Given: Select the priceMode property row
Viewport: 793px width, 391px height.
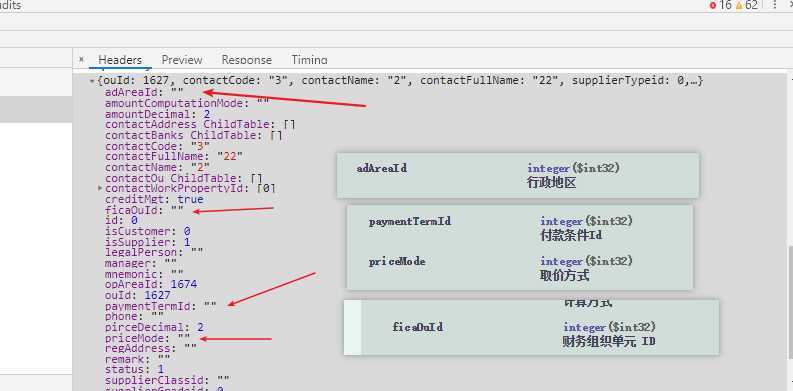Looking at the screenshot, I should [x=148, y=337].
